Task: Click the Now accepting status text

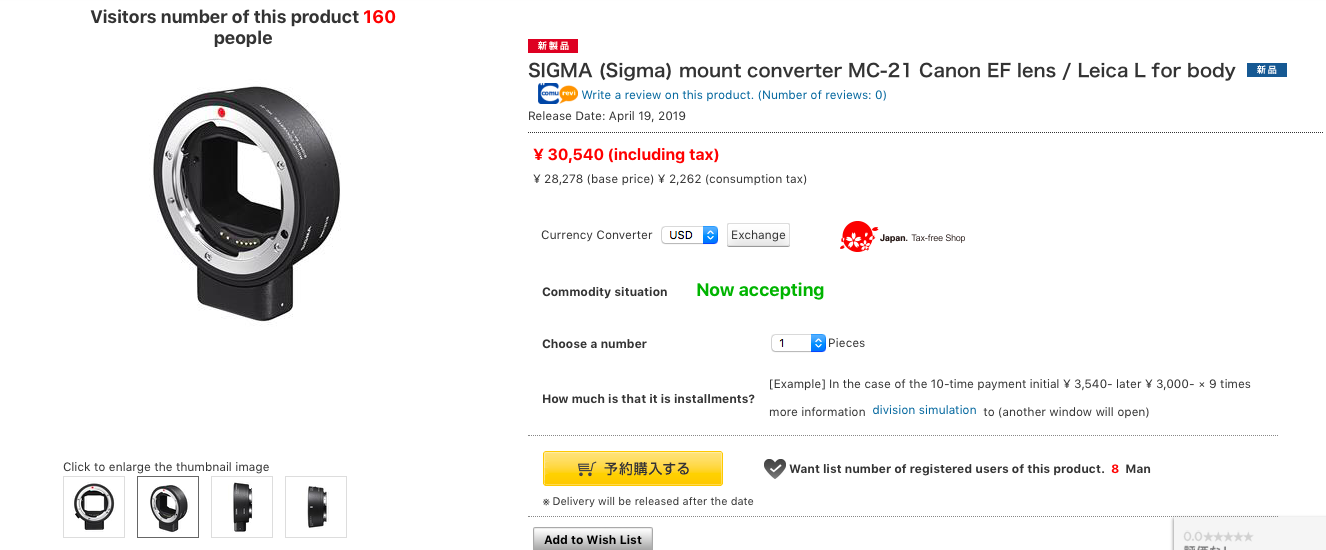Action: [760, 290]
